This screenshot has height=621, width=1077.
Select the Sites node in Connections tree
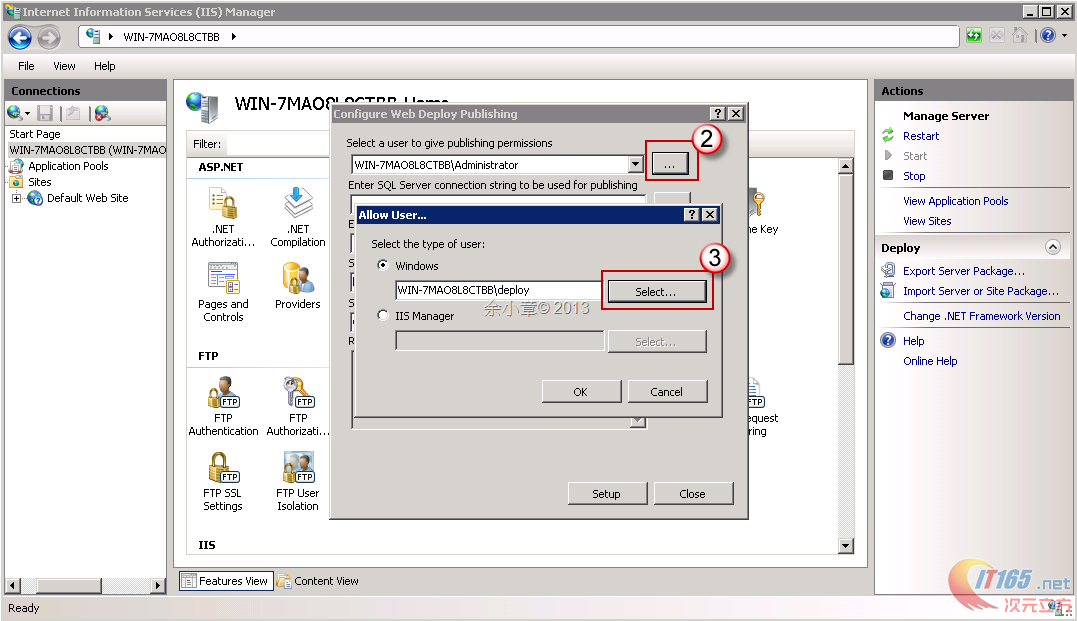(x=39, y=182)
